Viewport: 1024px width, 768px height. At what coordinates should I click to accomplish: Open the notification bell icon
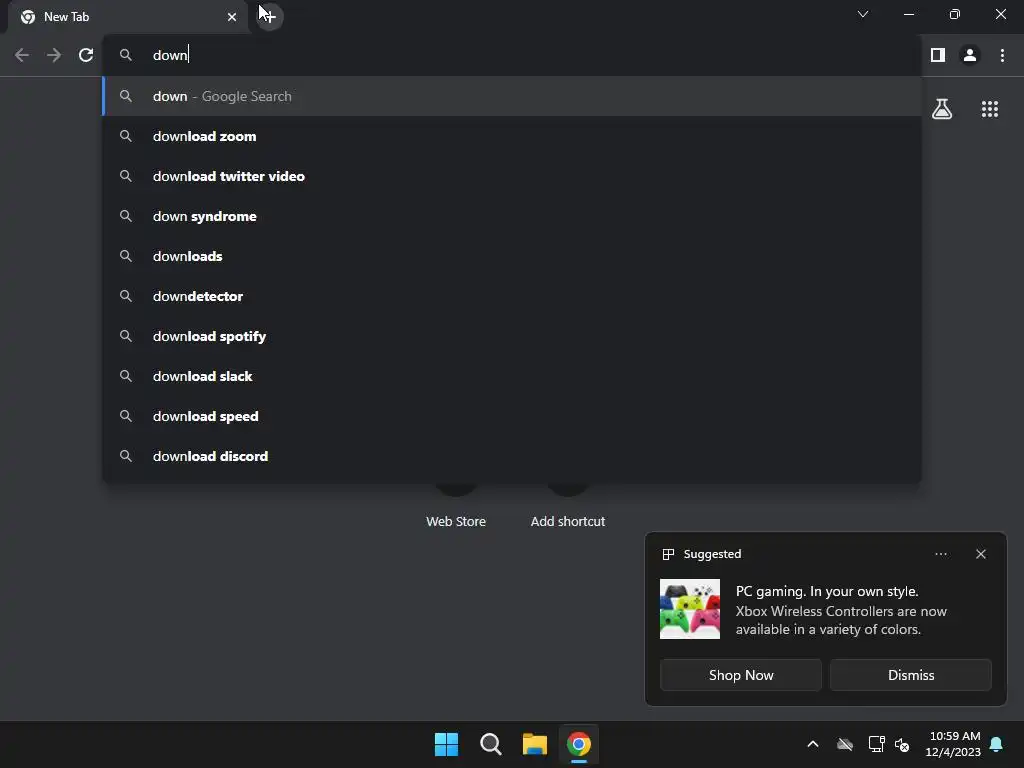997,744
